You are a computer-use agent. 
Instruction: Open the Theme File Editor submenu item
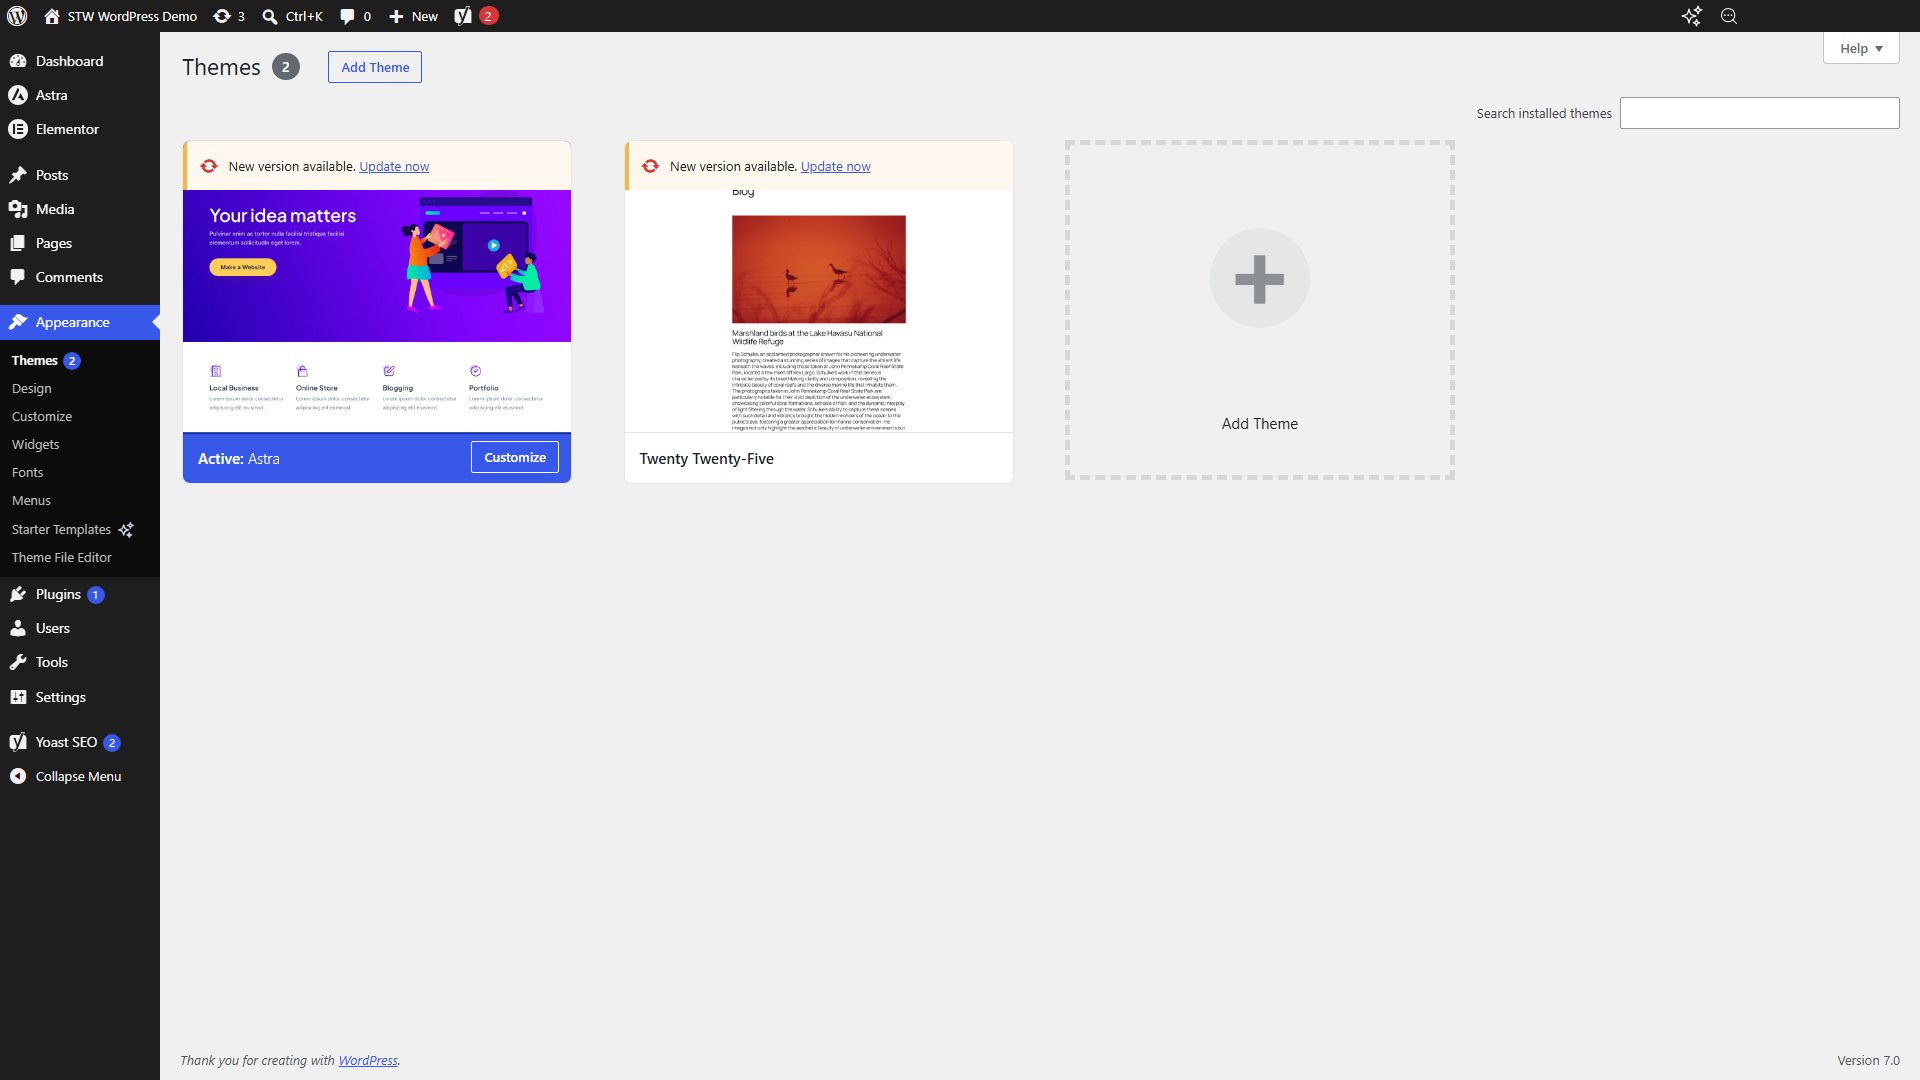(62, 557)
